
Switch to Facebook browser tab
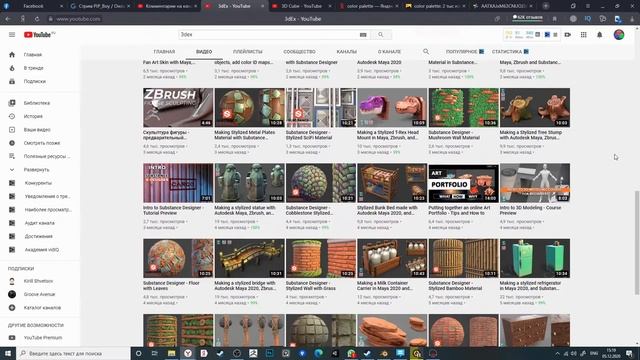pyautogui.click(x=33, y=6)
